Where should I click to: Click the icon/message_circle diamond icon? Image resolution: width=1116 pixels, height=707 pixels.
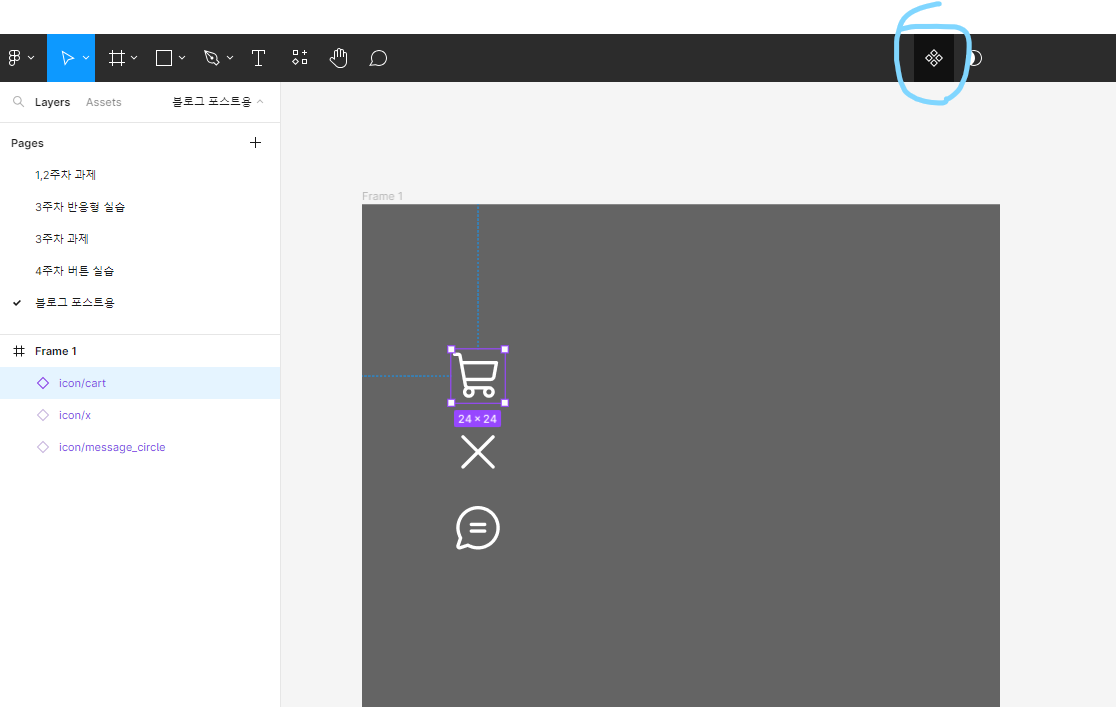coord(43,447)
